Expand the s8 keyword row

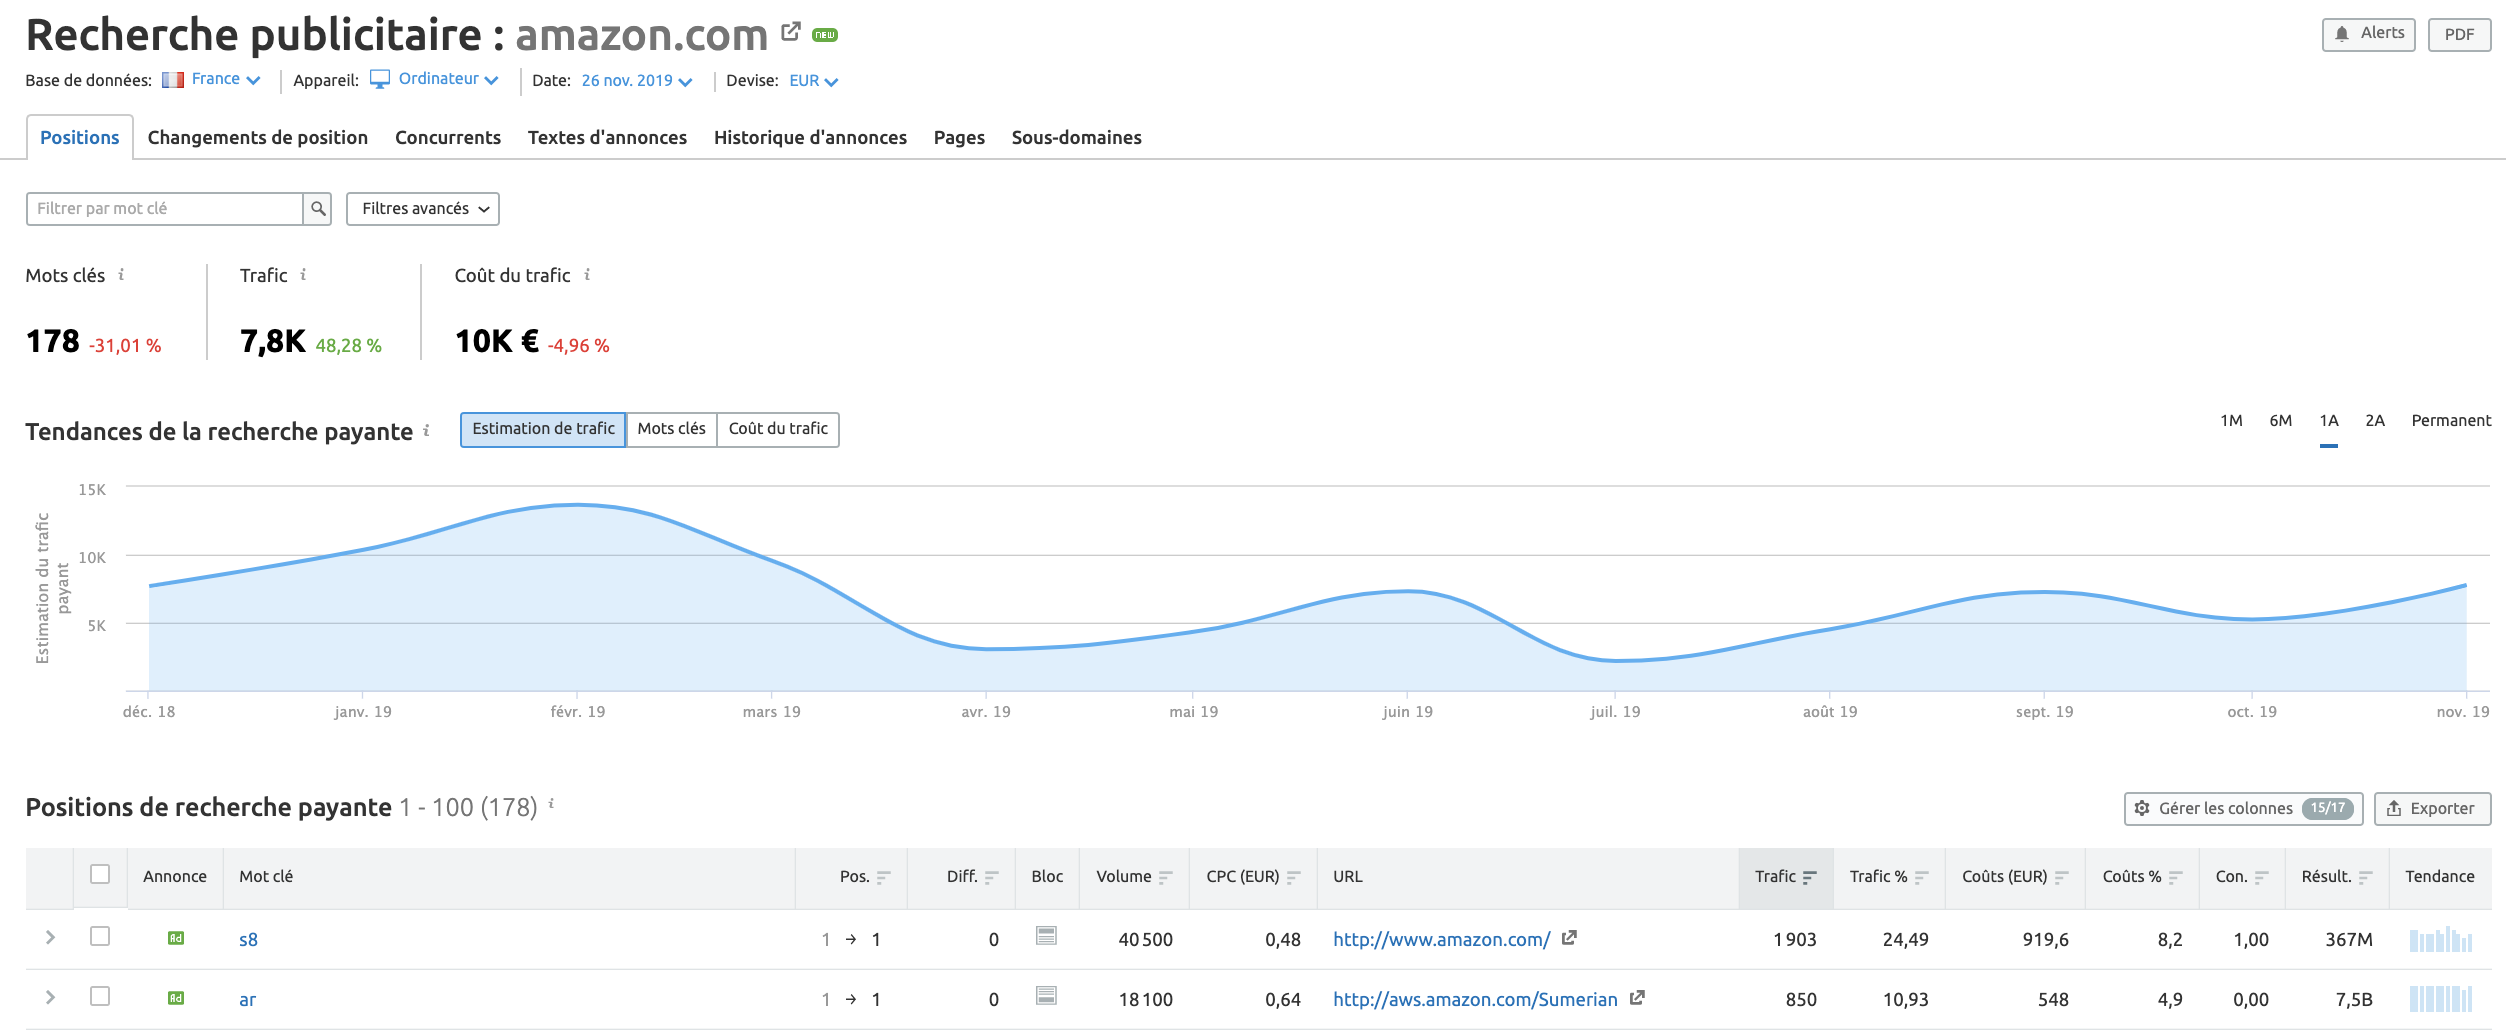pyautogui.click(x=50, y=938)
